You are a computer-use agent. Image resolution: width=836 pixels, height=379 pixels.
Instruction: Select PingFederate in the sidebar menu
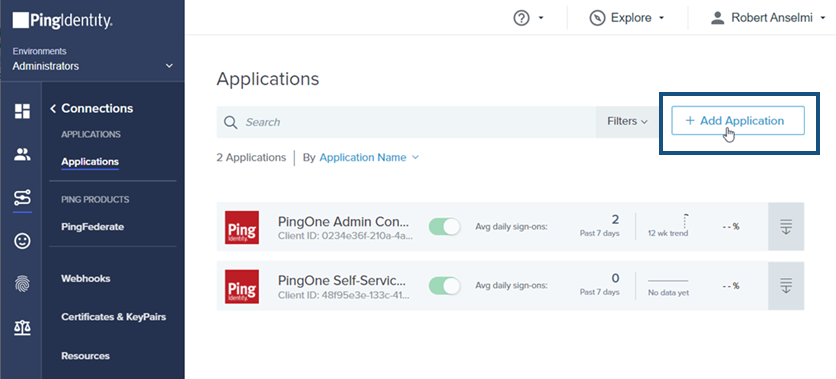93,227
